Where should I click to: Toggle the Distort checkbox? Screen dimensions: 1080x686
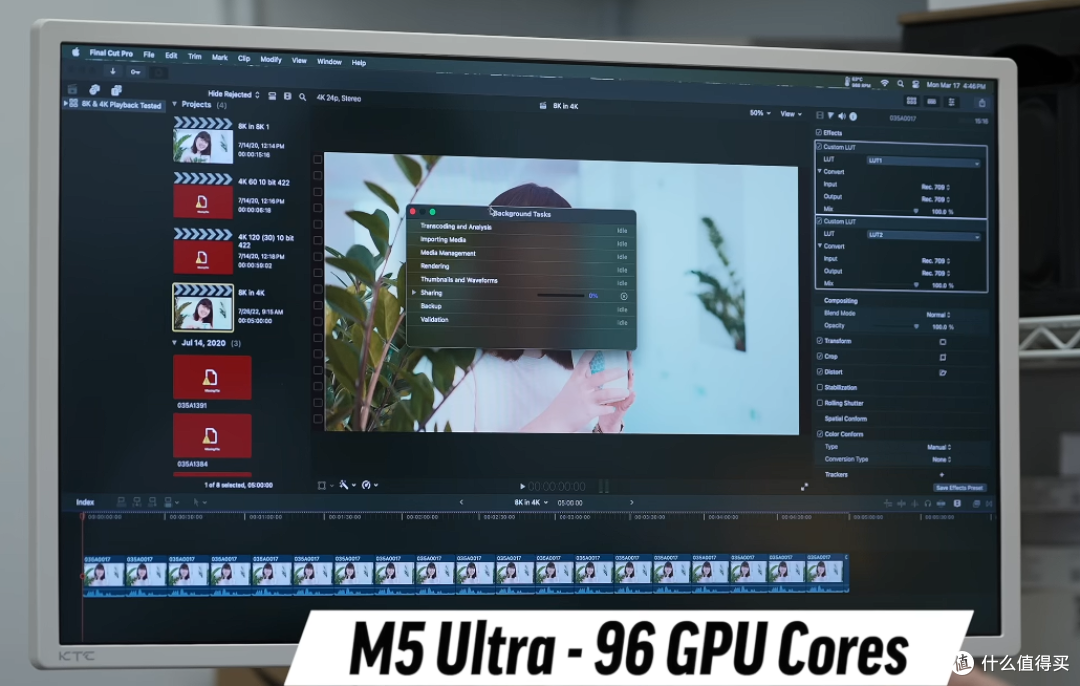click(x=820, y=371)
